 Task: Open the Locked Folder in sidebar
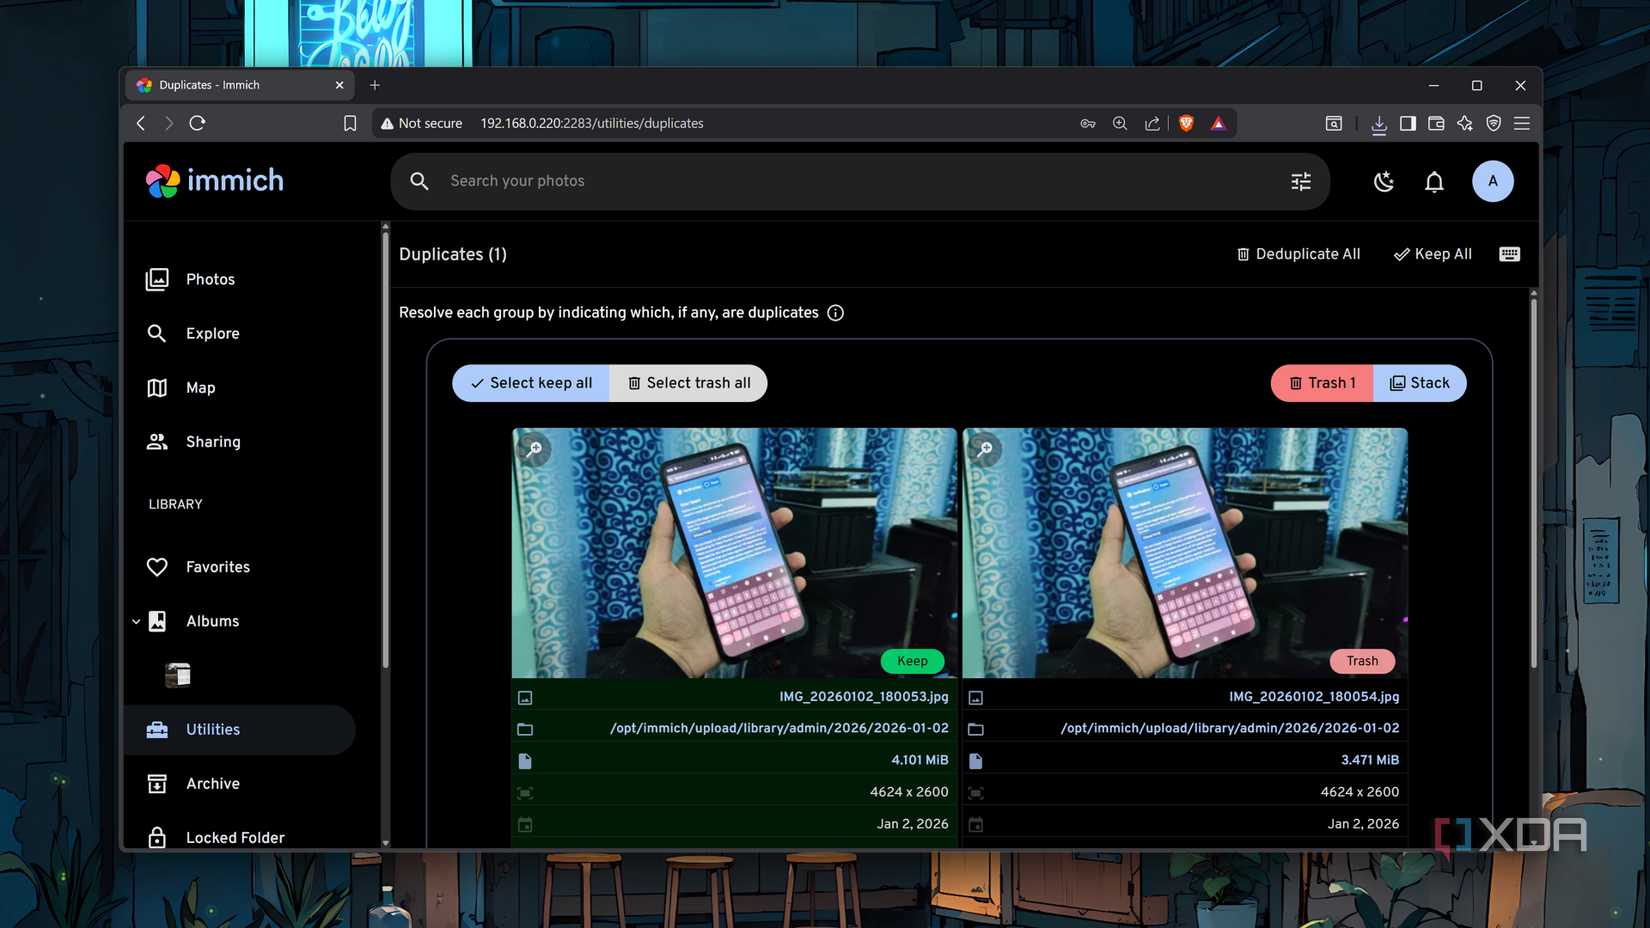(157, 837)
